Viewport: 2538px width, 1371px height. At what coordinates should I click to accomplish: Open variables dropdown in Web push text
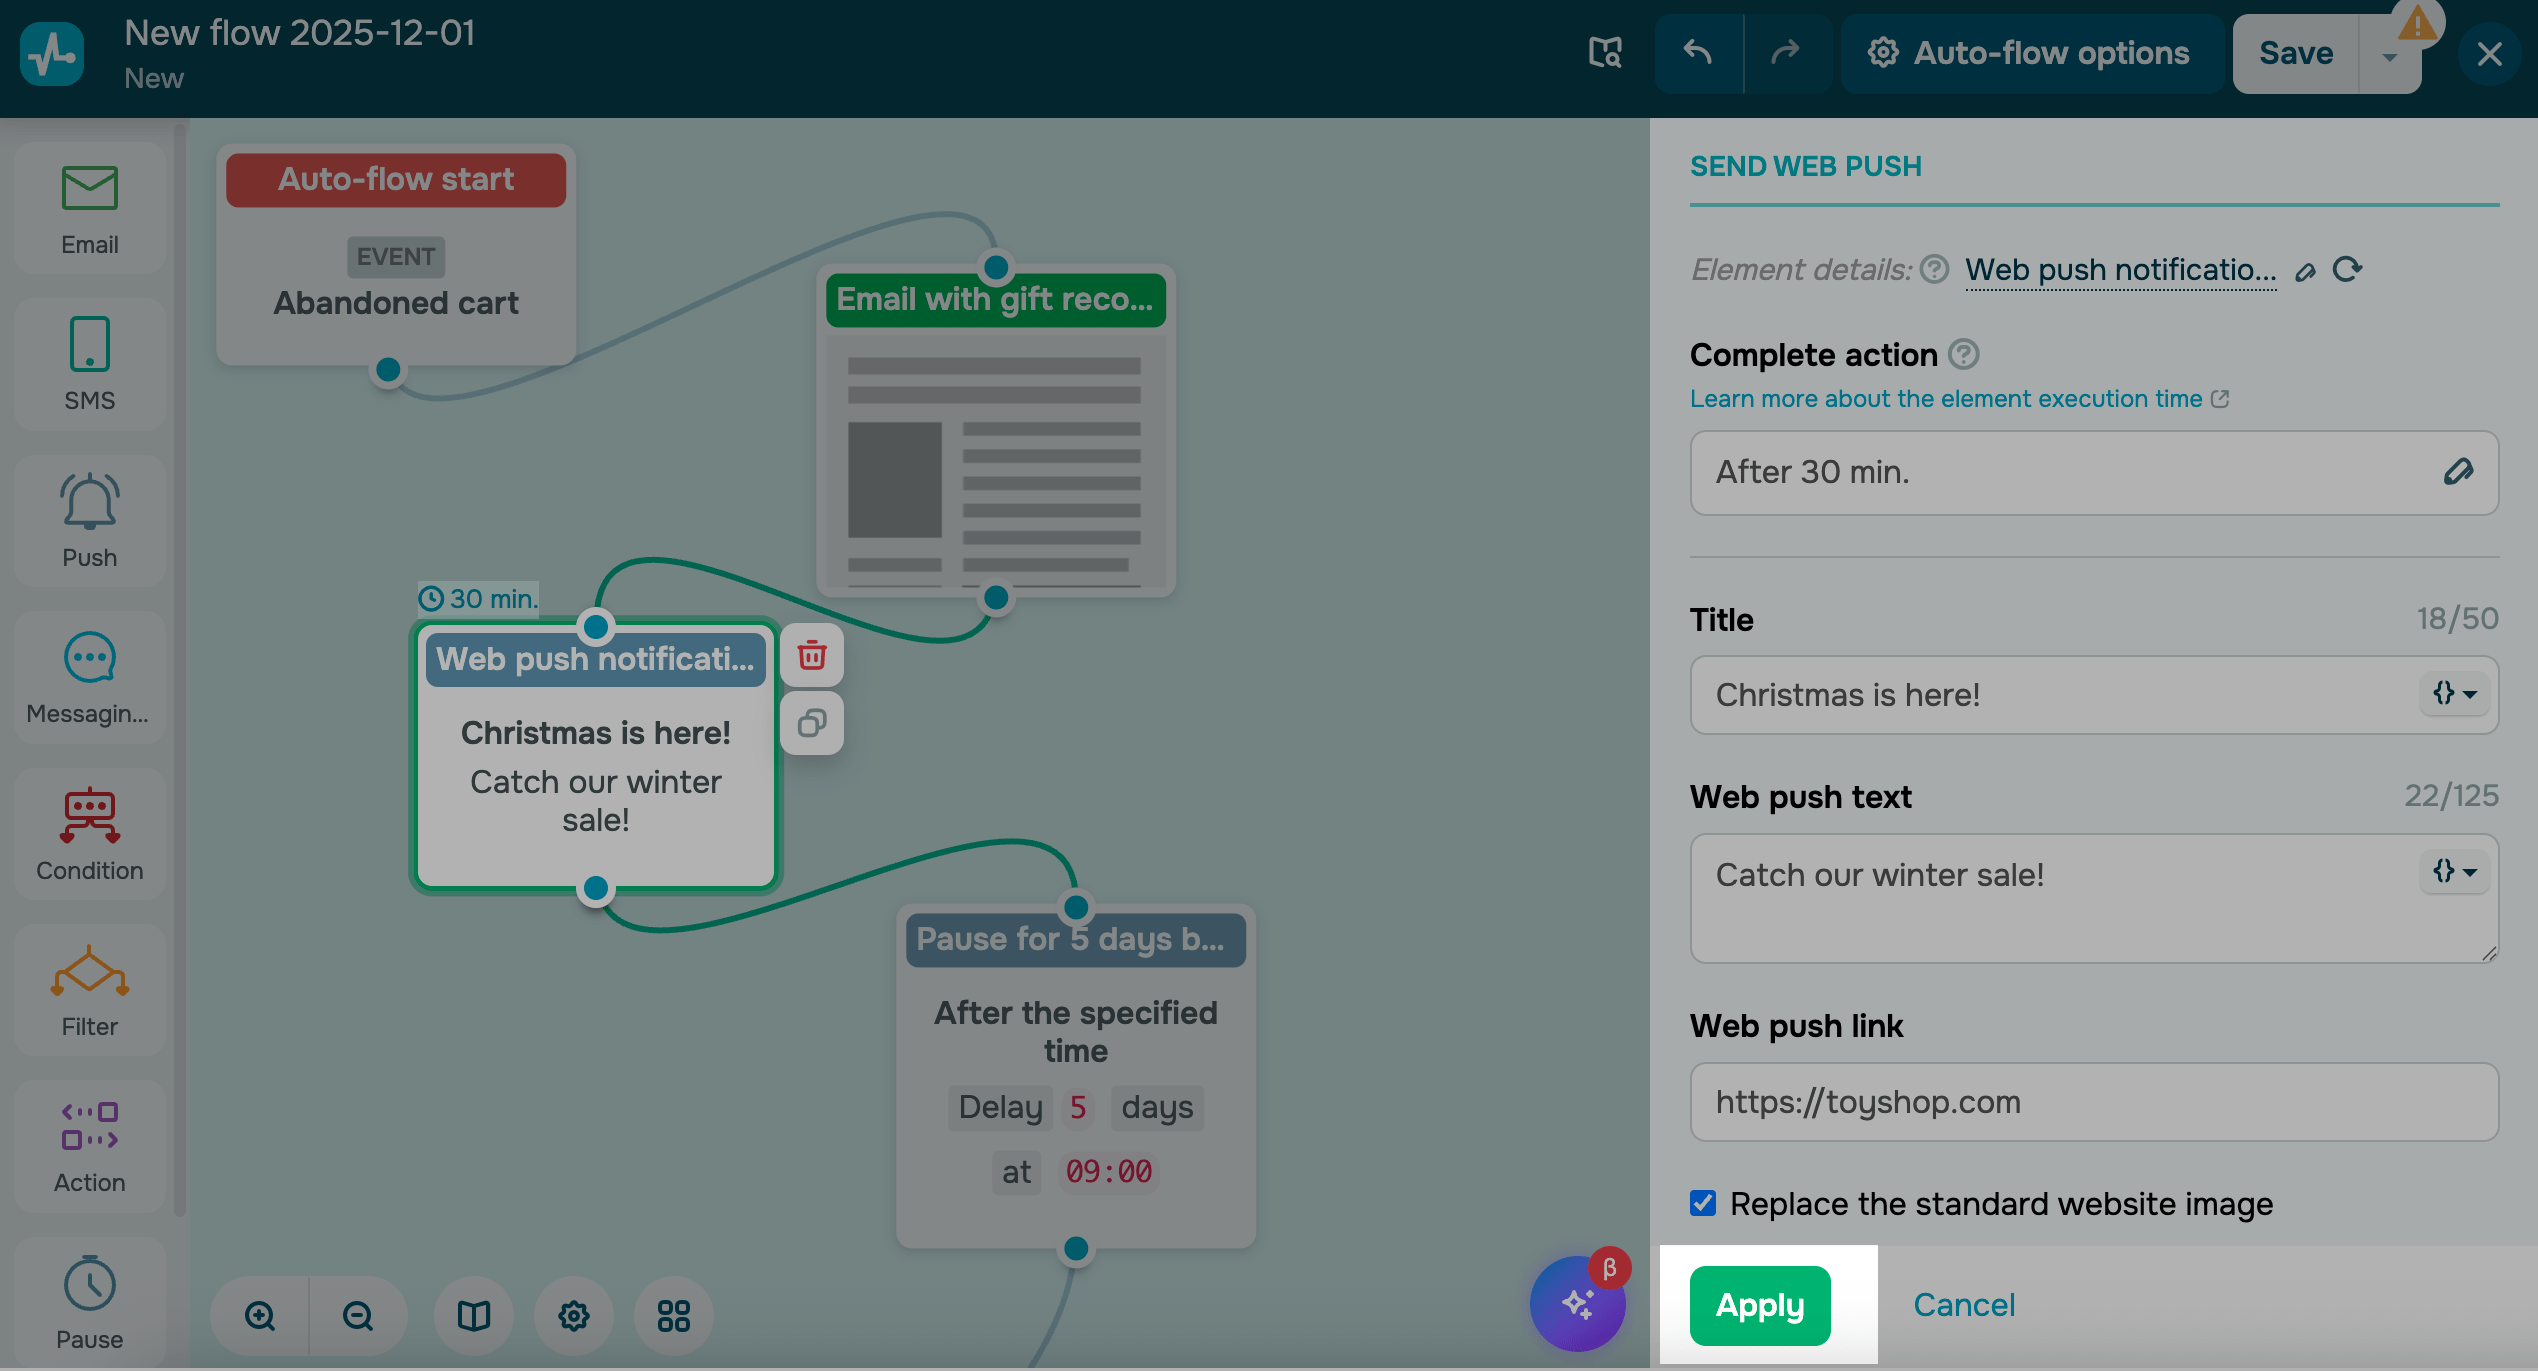tap(2455, 872)
